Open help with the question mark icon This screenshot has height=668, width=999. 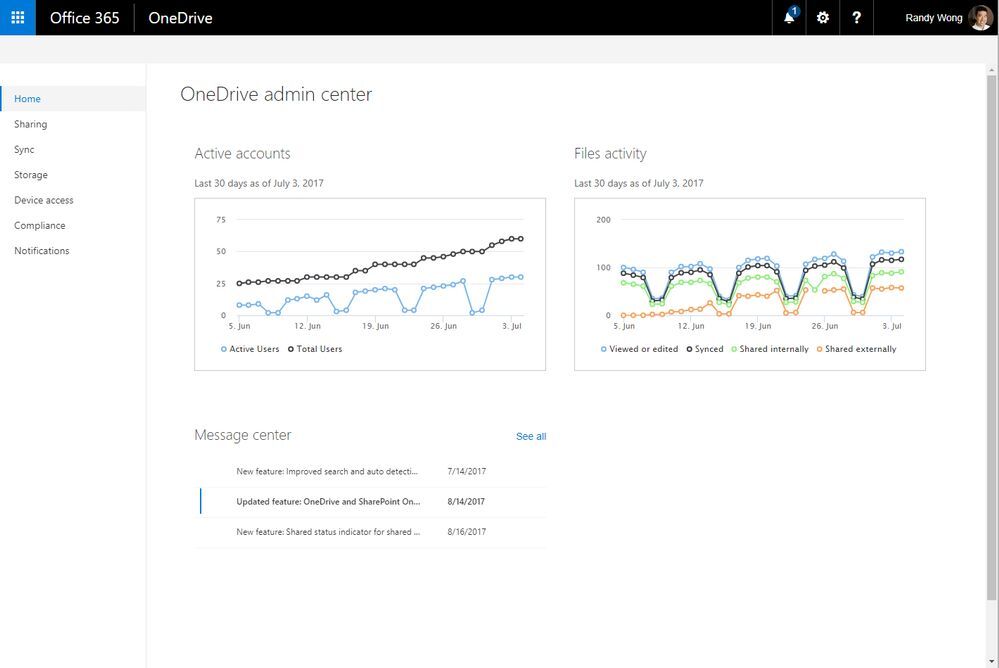pos(856,17)
